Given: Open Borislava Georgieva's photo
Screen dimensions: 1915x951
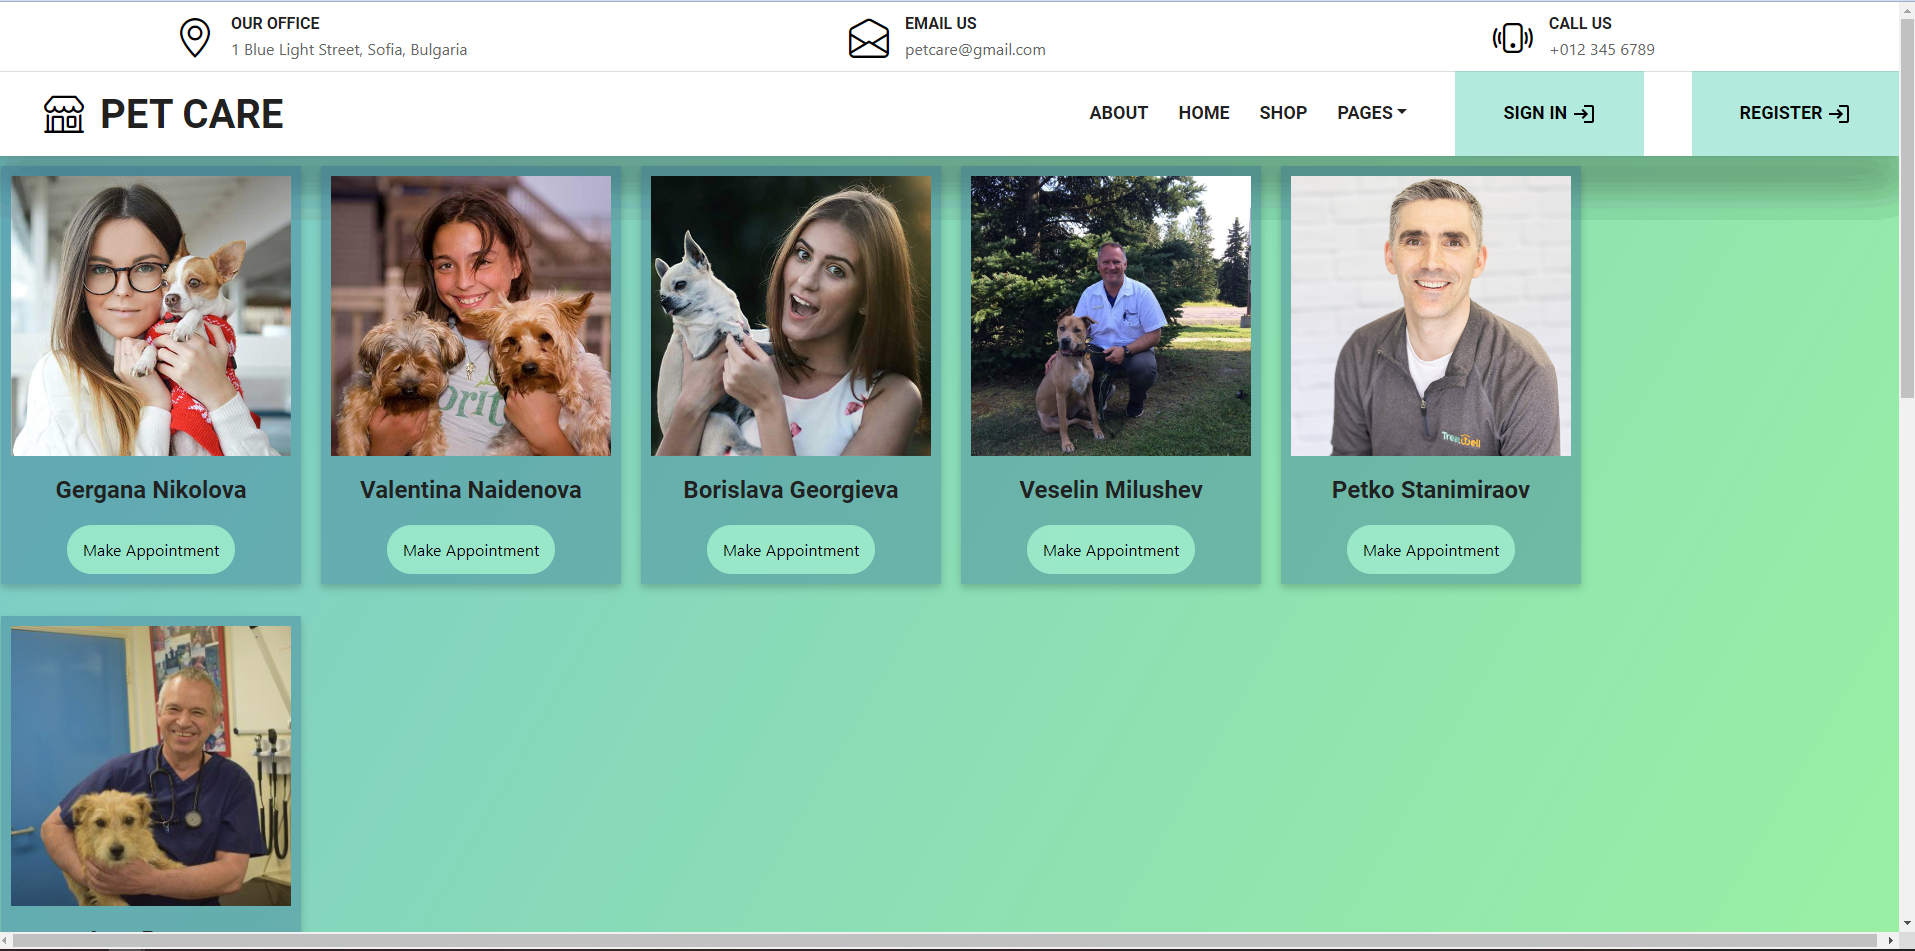Looking at the screenshot, I should pos(791,316).
